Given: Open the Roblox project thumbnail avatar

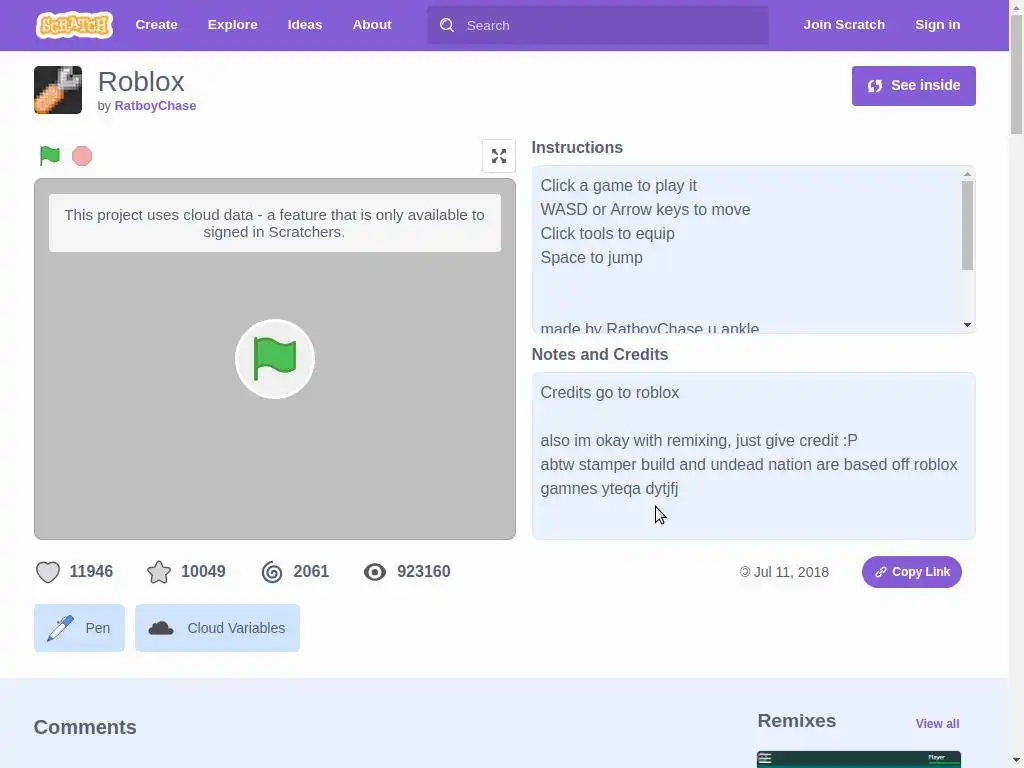Looking at the screenshot, I should 58,90.
